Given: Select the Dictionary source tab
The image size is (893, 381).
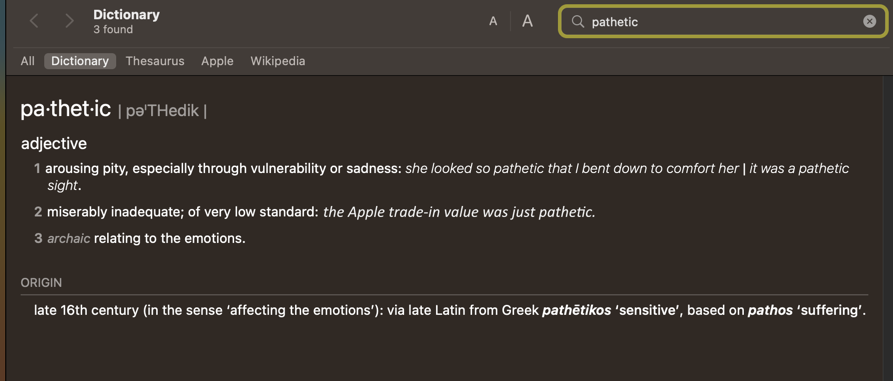Looking at the screenshot, I should (x=80, y=61).
